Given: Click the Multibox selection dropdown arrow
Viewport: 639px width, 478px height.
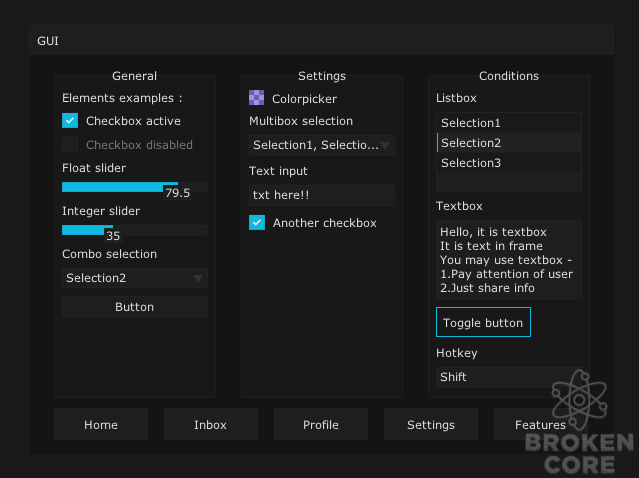Looking at the screenshot, I should pos(385,145).
